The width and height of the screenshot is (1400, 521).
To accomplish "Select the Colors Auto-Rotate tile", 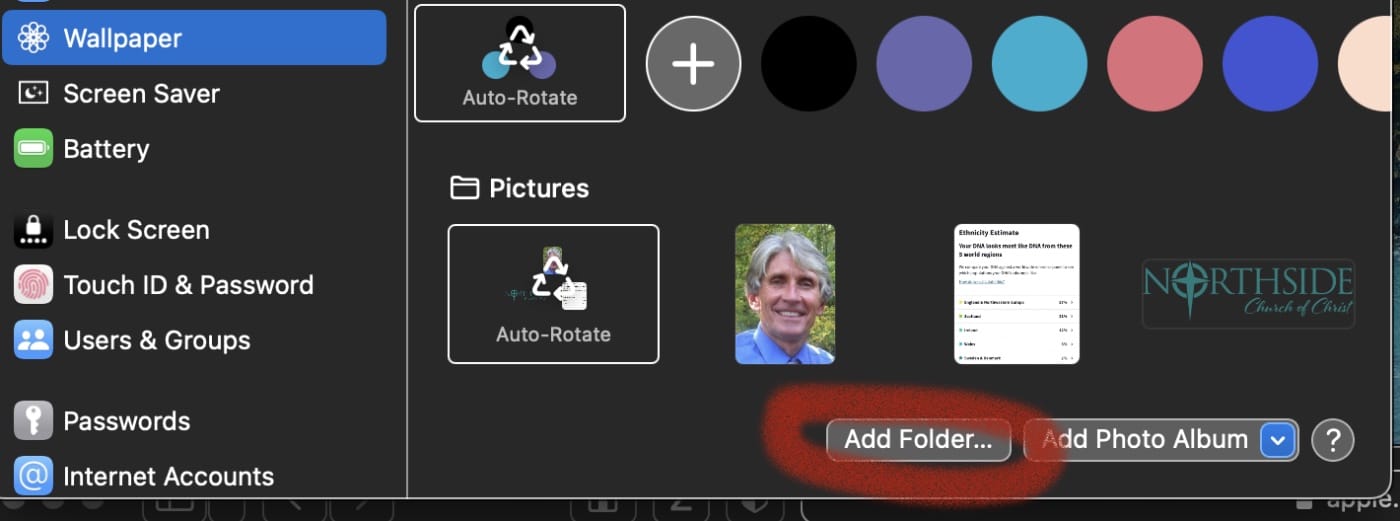I will click(520, 63).
